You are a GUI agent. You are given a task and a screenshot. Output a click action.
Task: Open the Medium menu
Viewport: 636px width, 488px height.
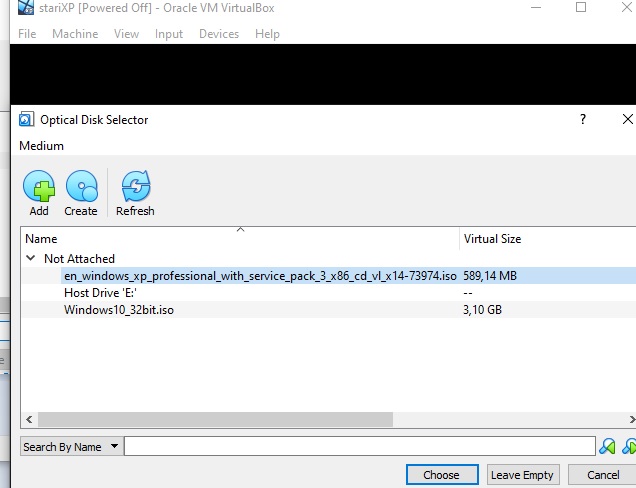coord(41,146)
